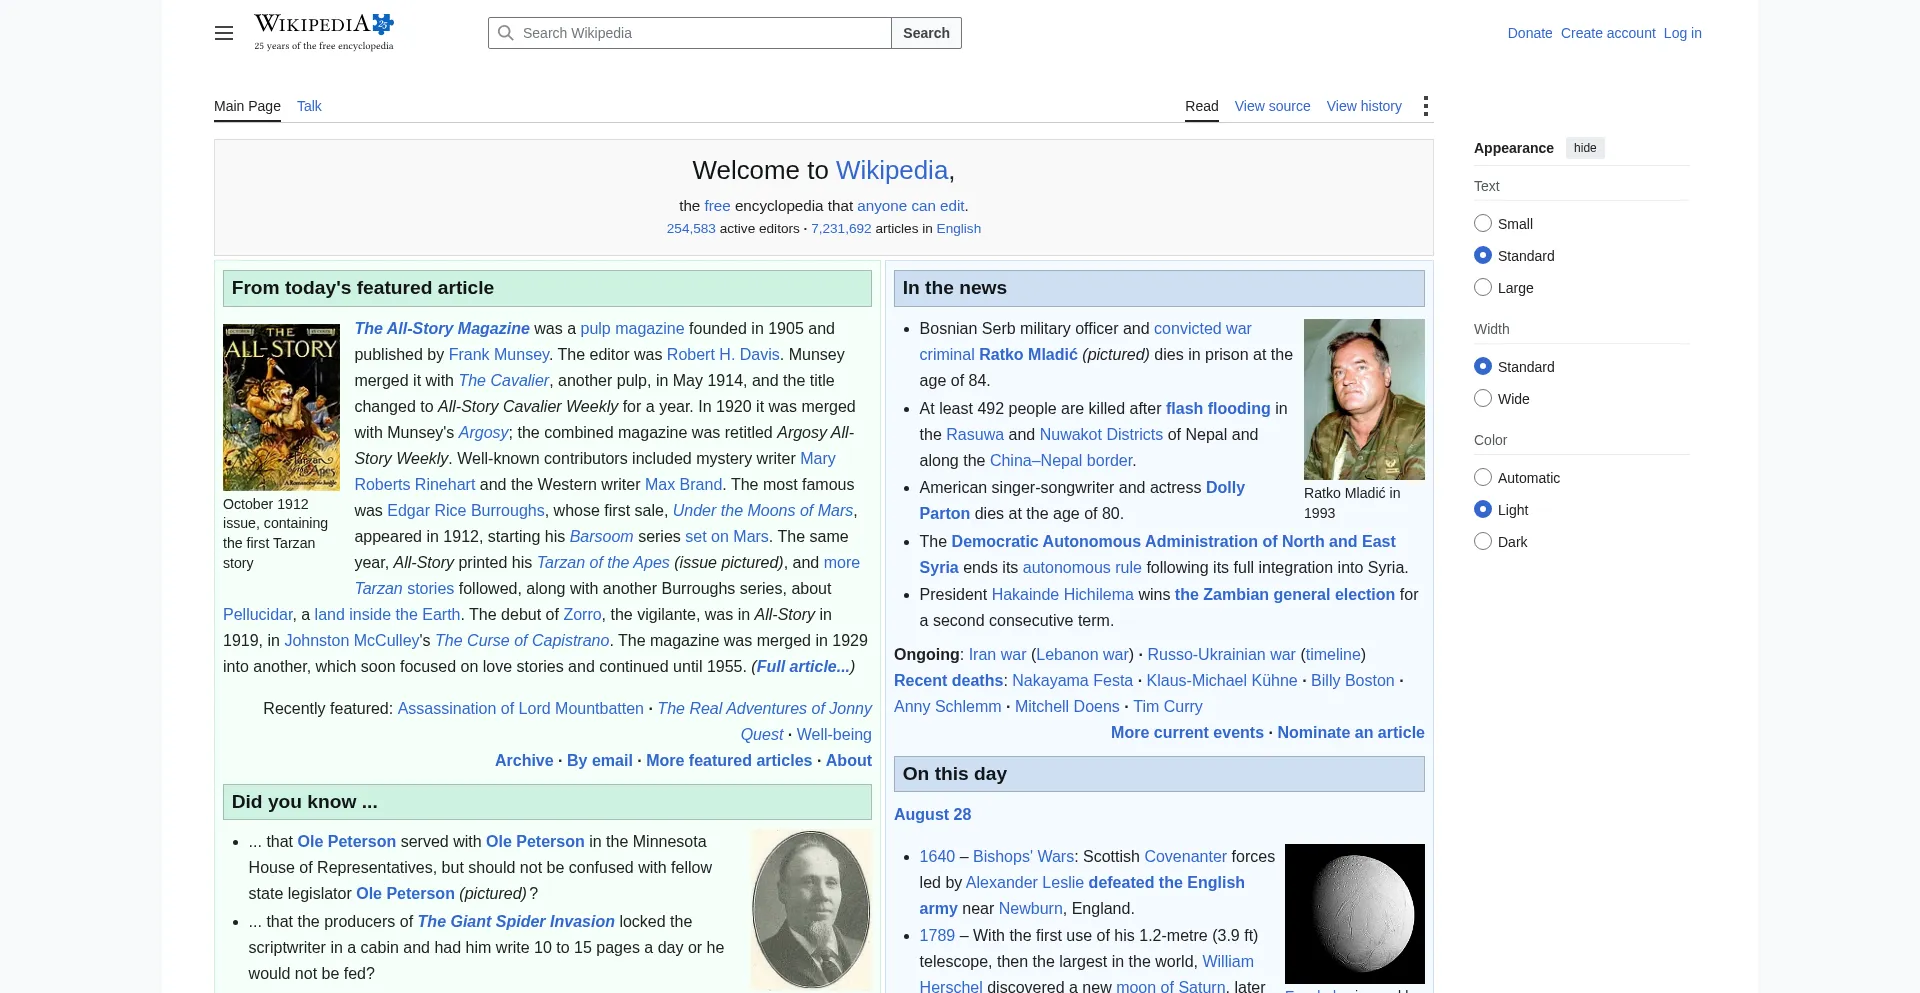
Task: Open the more options vertical dots menu
Action: (1426, 106)
